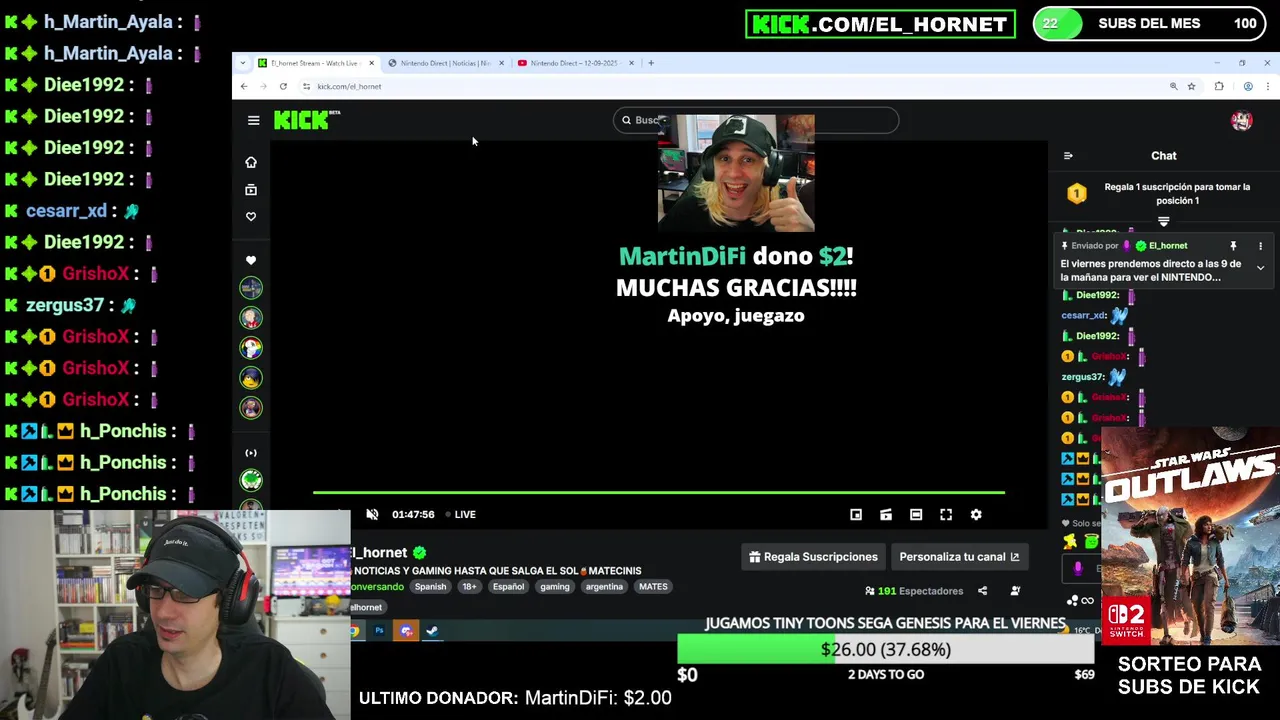
Task: Open Discord from the Windows taskbar
Action: 405,631
